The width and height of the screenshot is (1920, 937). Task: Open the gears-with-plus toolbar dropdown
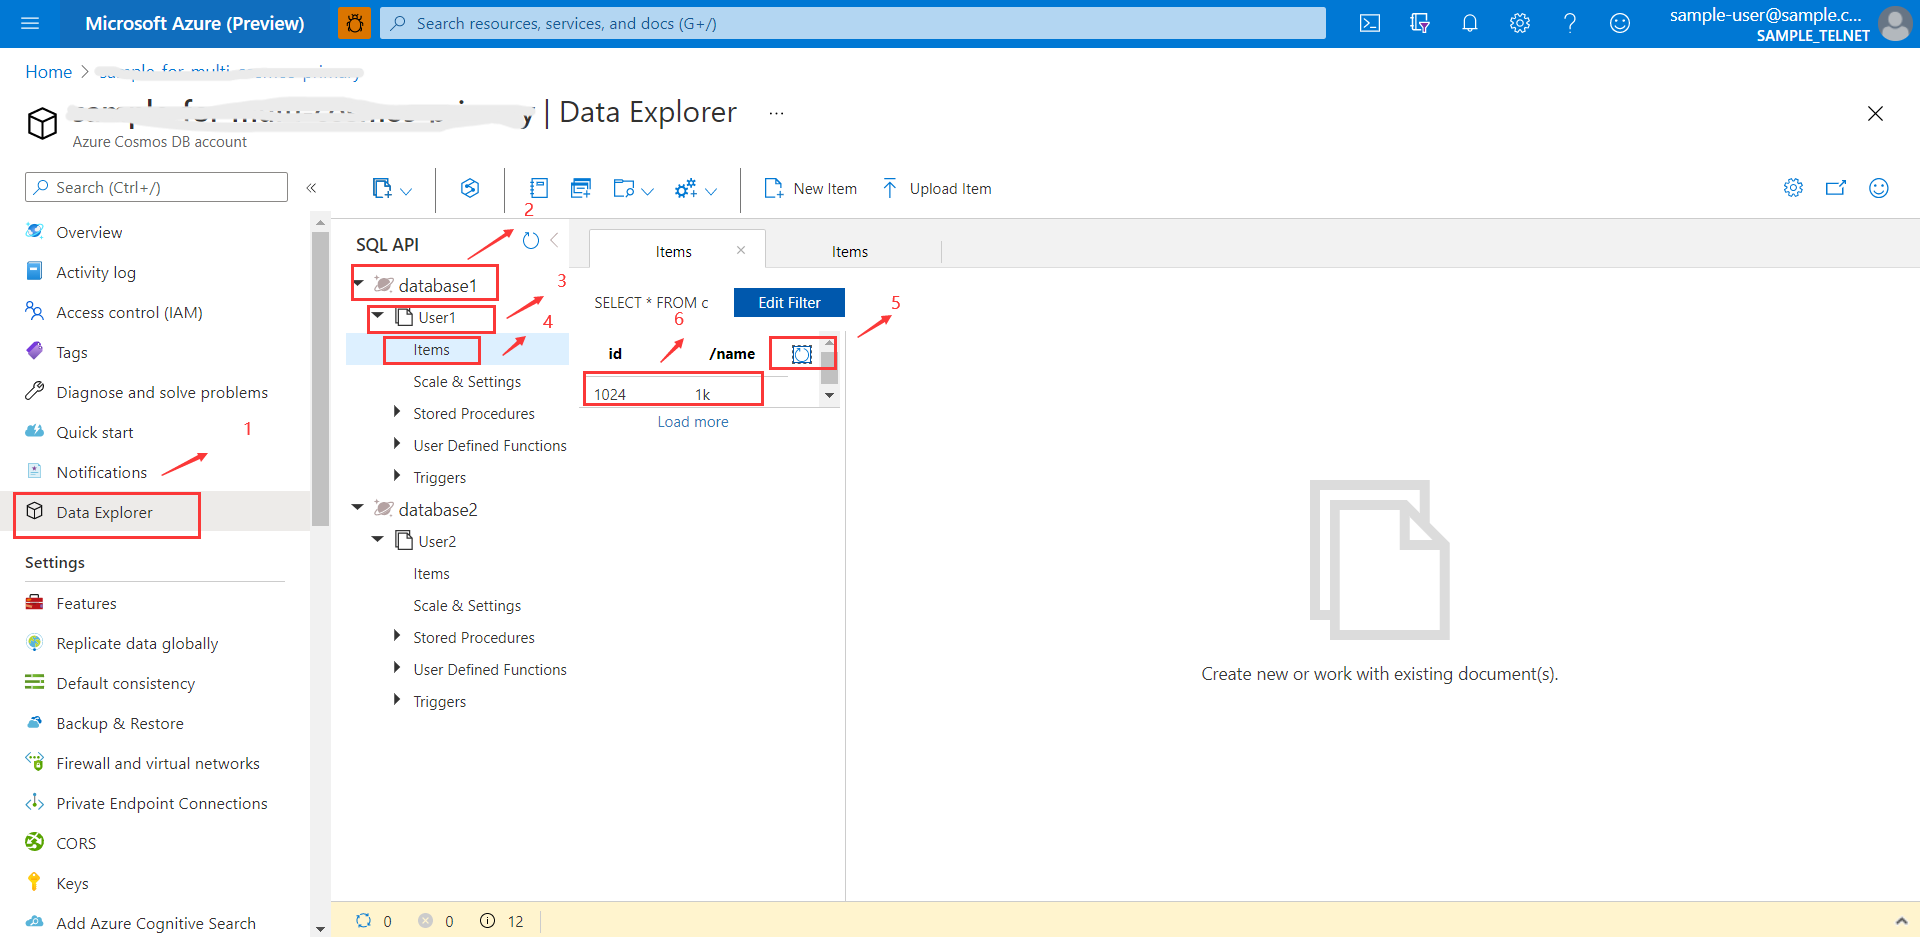(696, 188)
